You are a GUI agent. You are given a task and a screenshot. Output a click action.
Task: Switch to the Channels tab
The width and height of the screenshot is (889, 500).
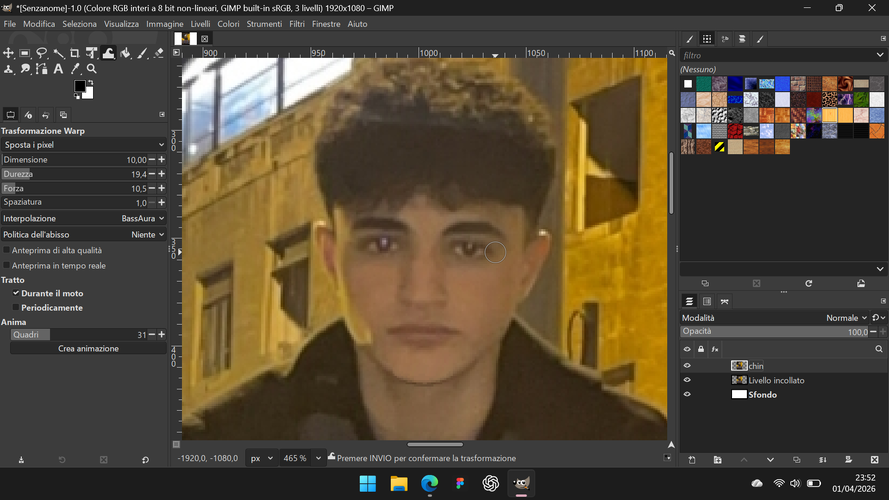point(707,302)
